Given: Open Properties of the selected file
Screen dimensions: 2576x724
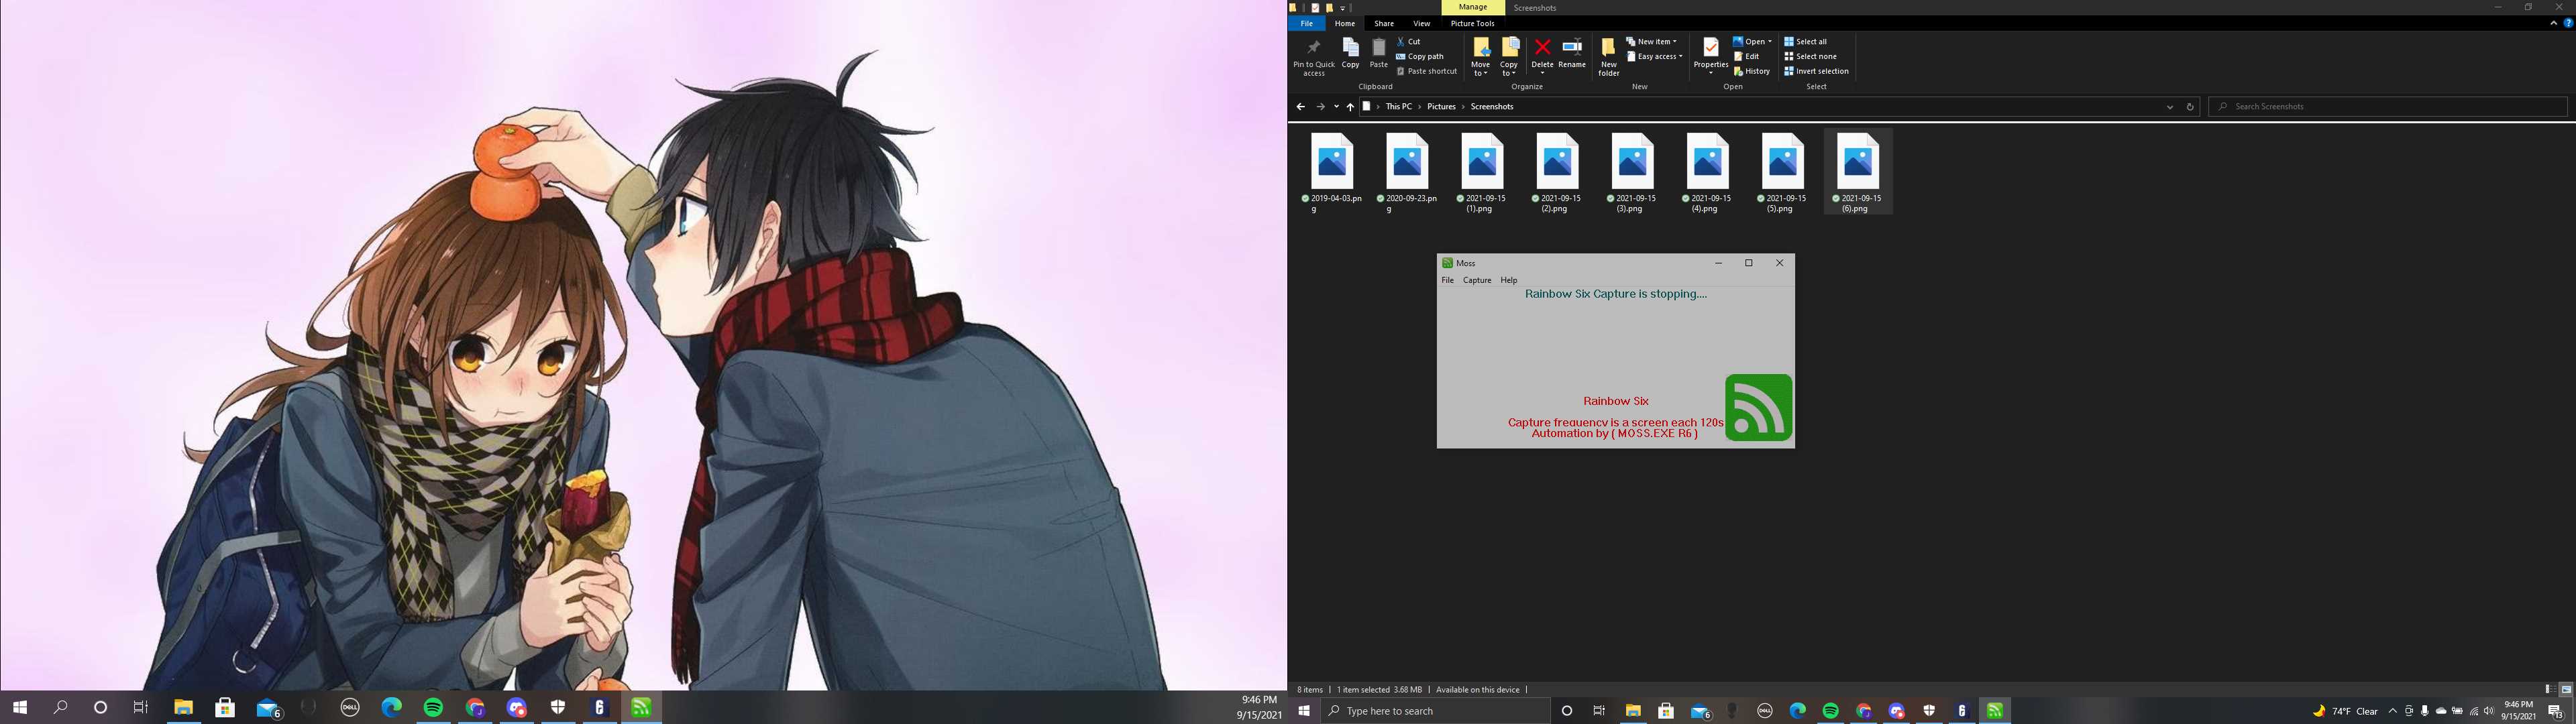Looking at the screenshot, I should [x=1710, y=56].
